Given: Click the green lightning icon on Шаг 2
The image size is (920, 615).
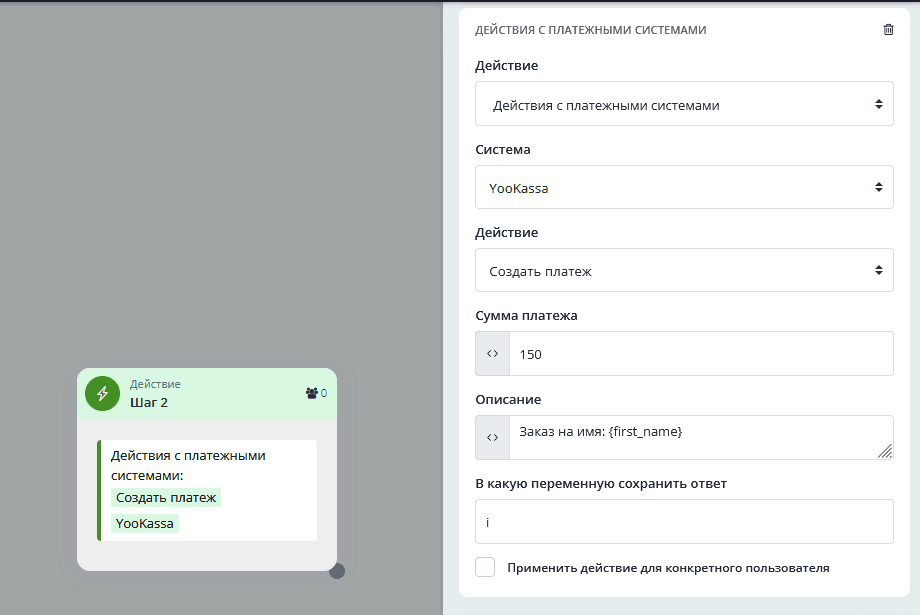Looking at the screenshot, I should pyautogui.click(x=102, y=394).
